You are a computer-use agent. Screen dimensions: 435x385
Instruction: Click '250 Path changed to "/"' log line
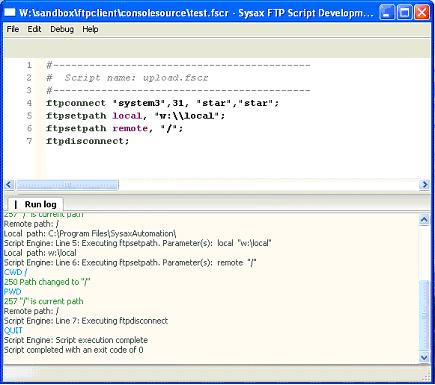click(47, 282)
